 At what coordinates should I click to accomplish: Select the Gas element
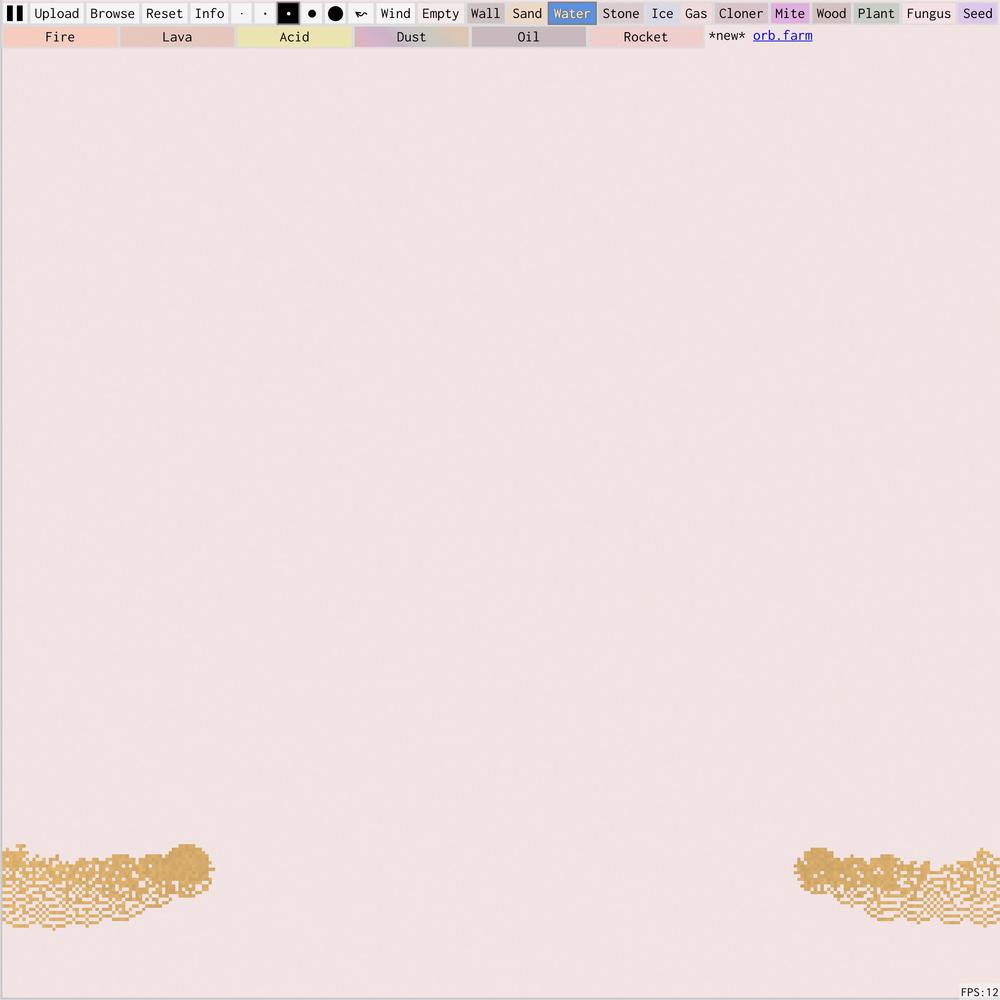(696, 13)
